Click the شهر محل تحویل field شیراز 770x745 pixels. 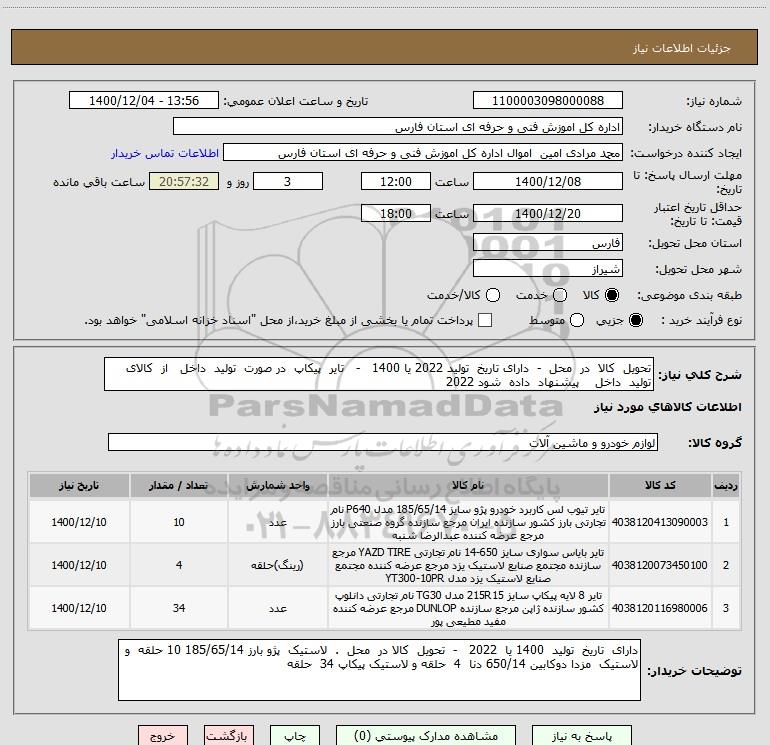[x=548, y=269]
